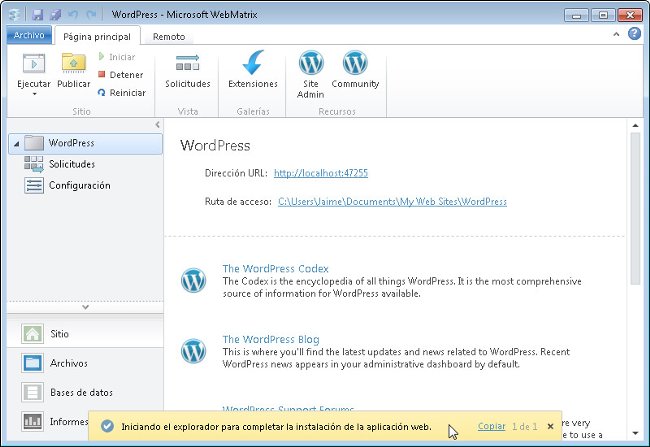Click the vertical scrollbar thumb

(635, 209)
